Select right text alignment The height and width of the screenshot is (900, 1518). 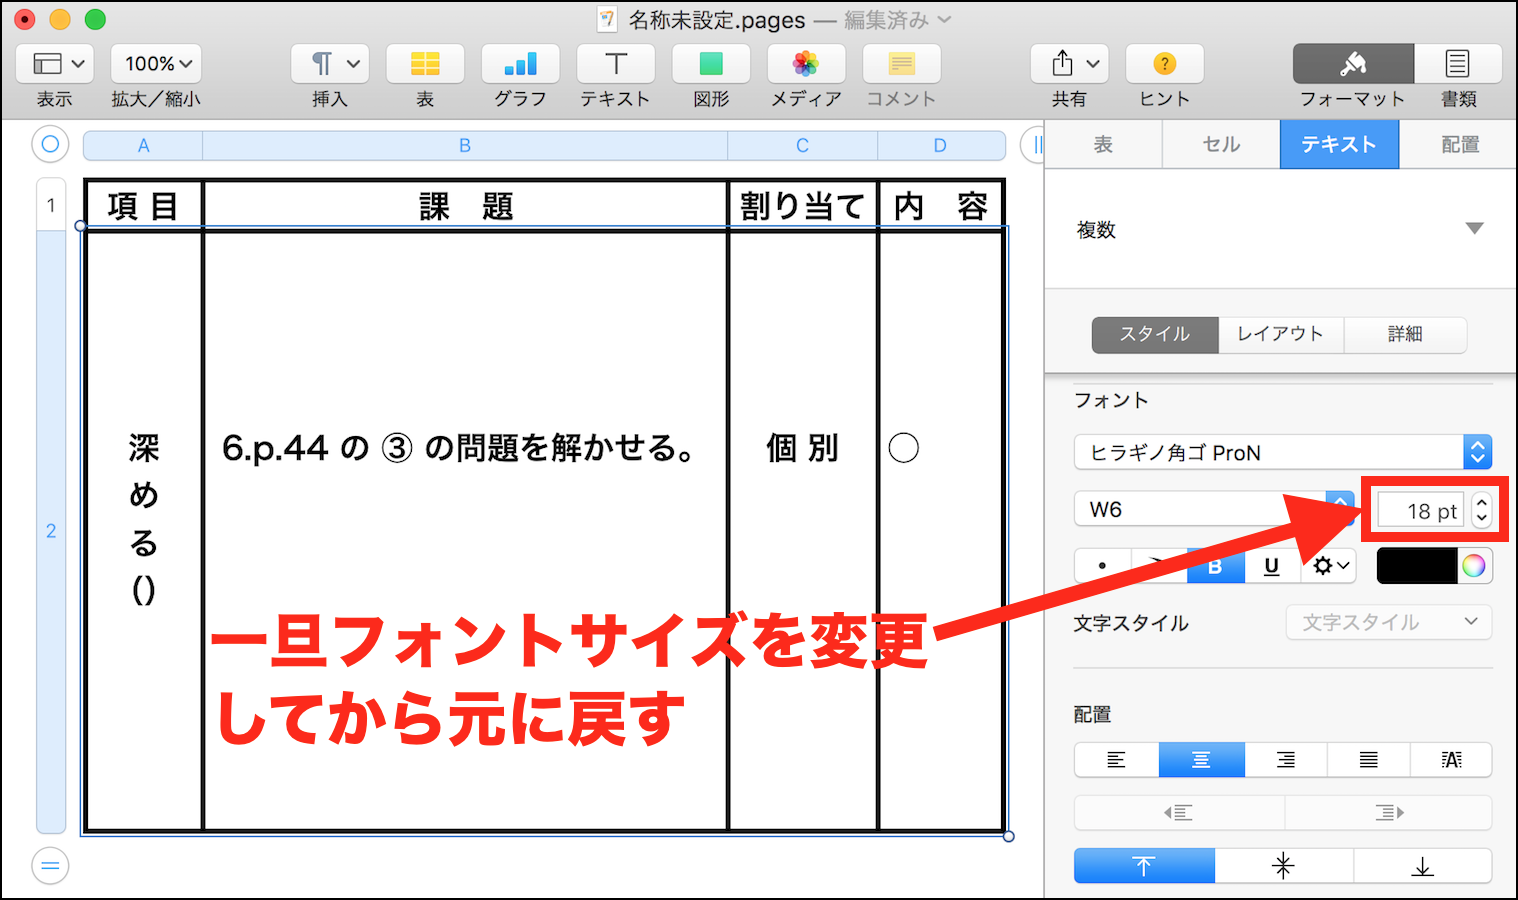coord(1285,759)
